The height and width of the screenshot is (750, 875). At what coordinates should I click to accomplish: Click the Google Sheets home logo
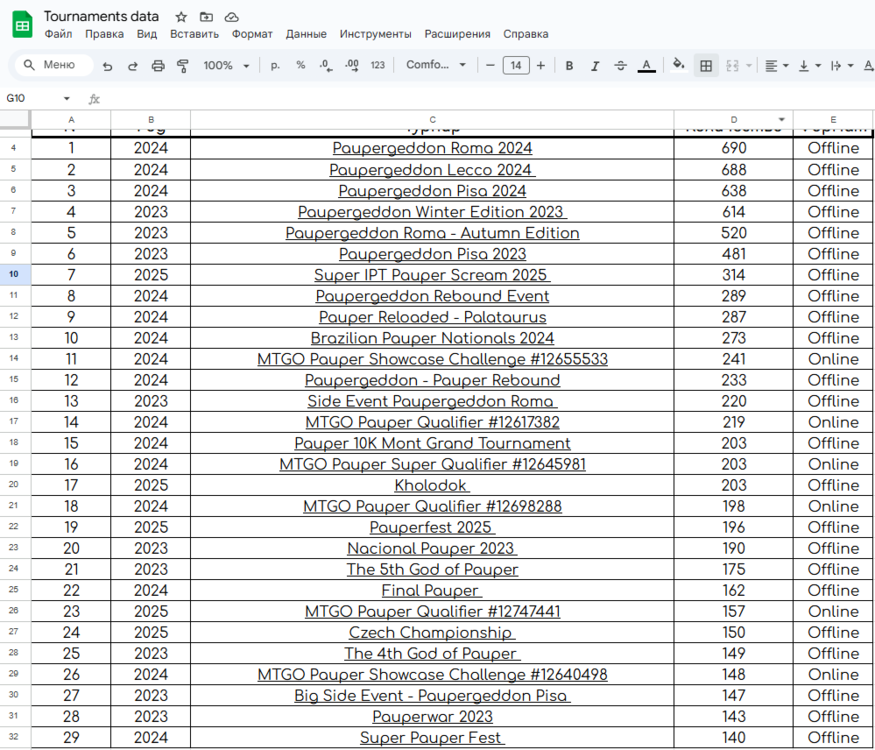pos(22,25)
